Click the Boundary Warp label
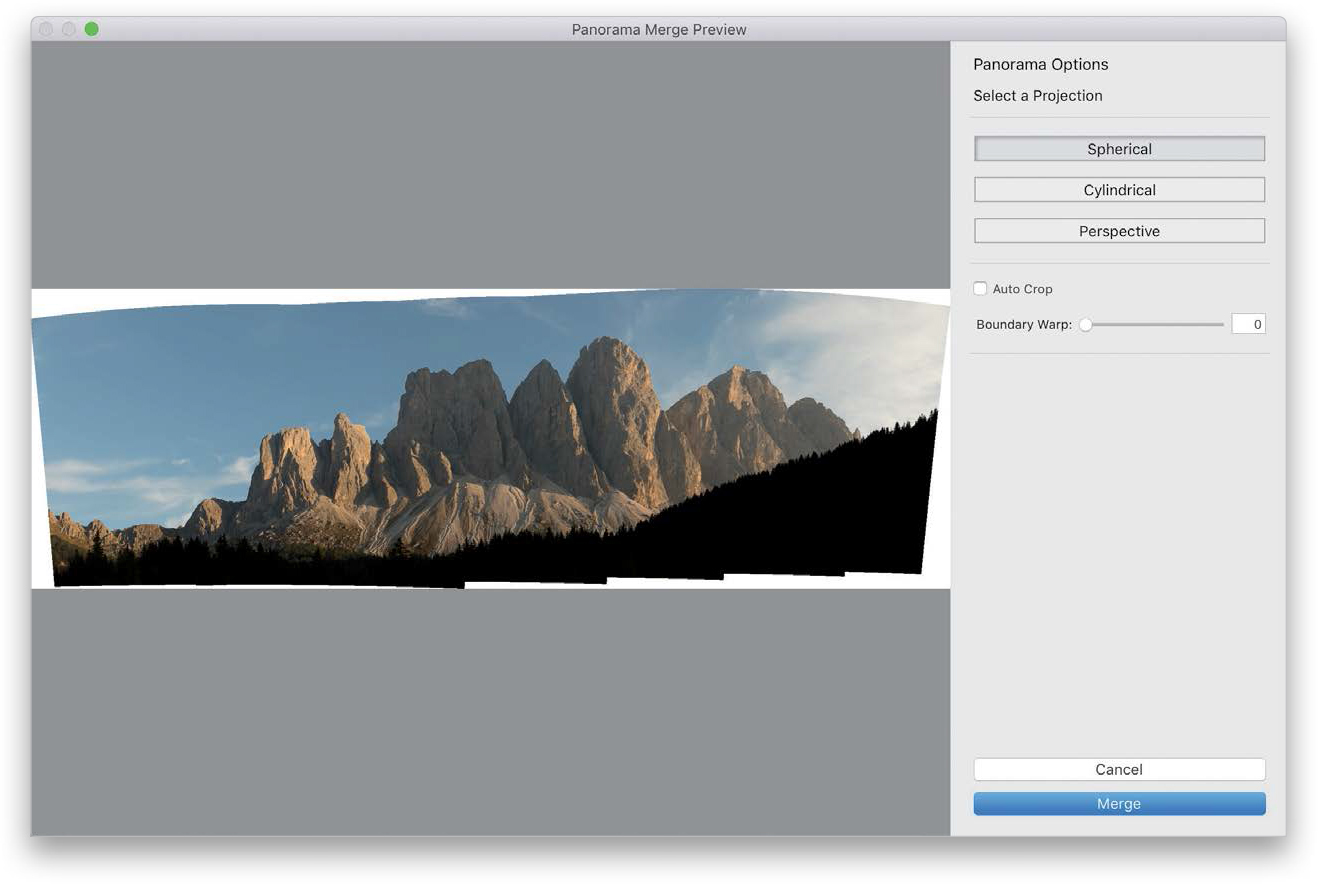Image resolution: width=1318 pixels, height=884 pixels. 1023,324
